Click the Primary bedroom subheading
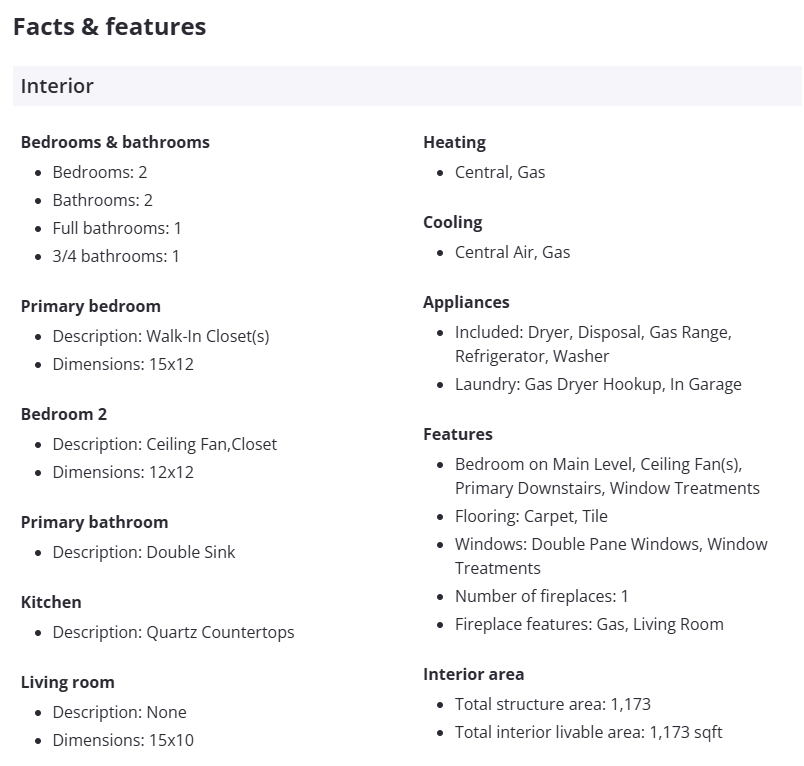The width and height of the screenshot is (804, 766). [90, 306]
